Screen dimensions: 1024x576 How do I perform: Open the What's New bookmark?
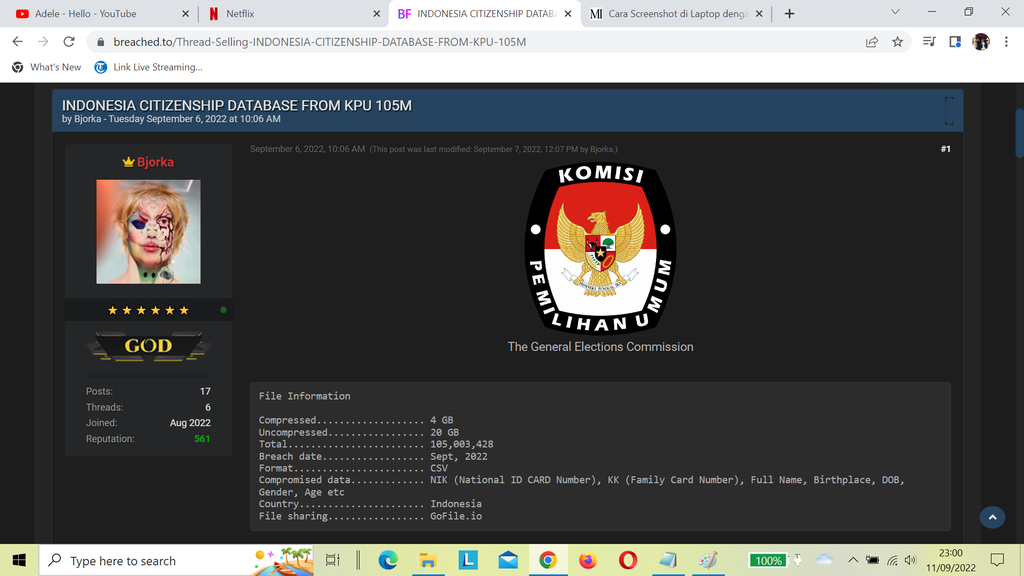(x=47, y=67)
